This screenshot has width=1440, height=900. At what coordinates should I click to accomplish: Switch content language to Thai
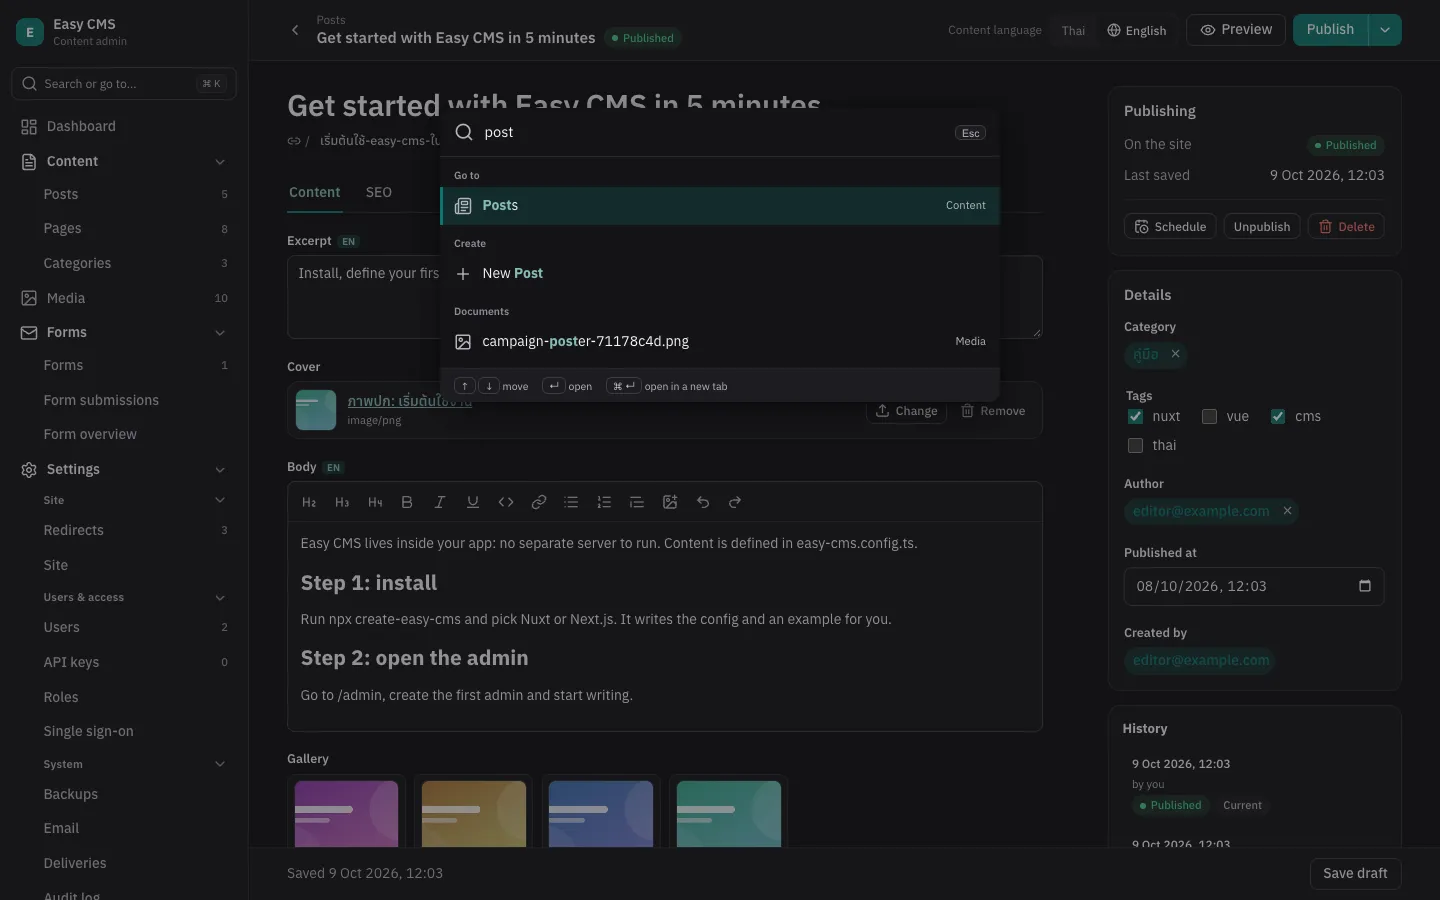[x=1073, y=31]
